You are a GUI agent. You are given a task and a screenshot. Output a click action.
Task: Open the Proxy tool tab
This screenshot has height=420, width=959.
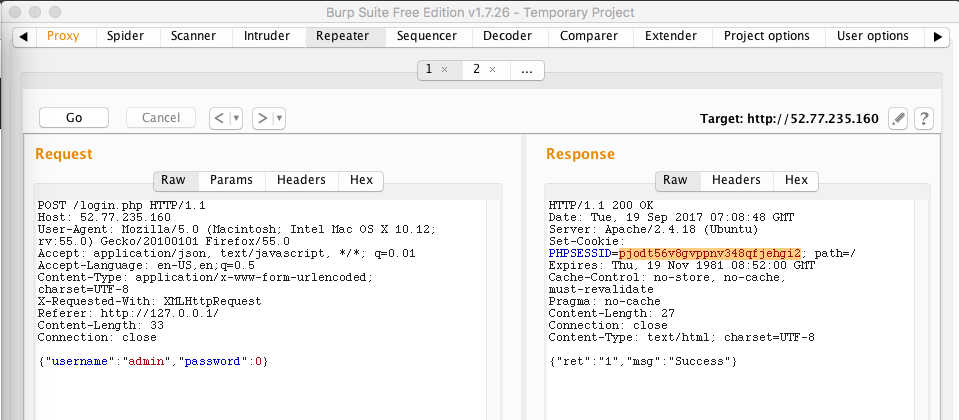point(63,36)
